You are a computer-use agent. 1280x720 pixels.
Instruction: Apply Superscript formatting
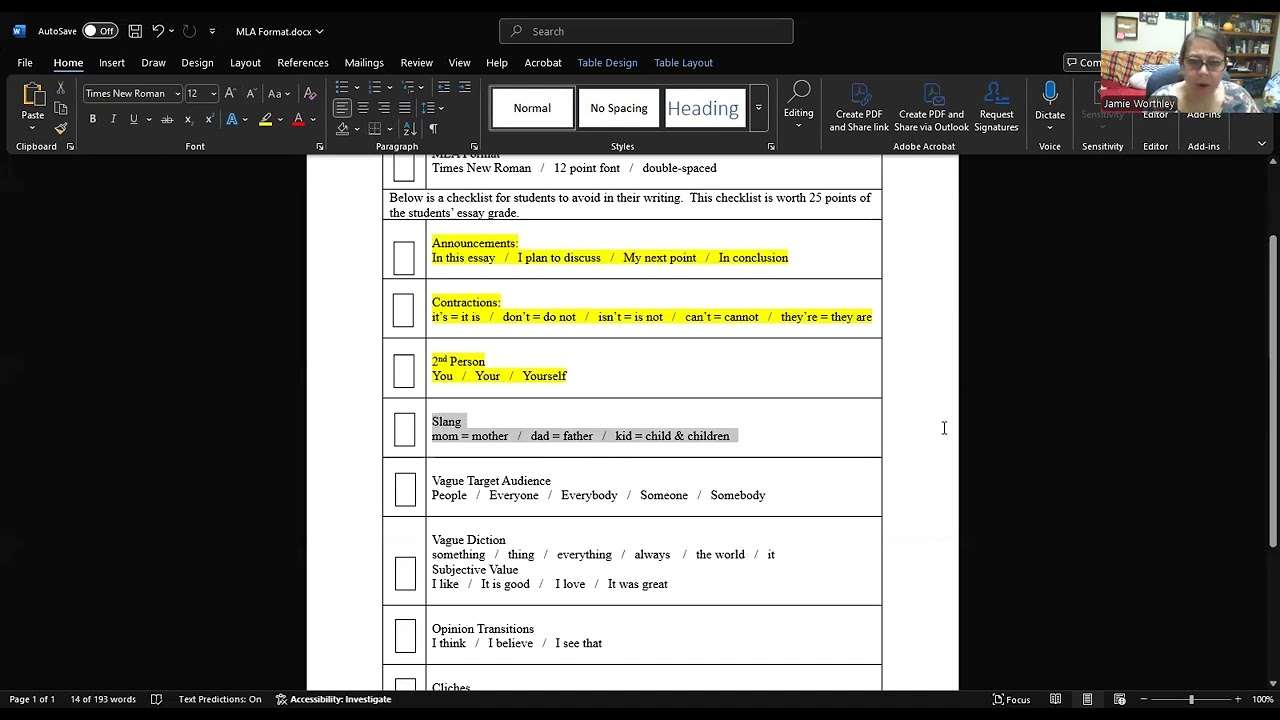(x=209, y=119)
